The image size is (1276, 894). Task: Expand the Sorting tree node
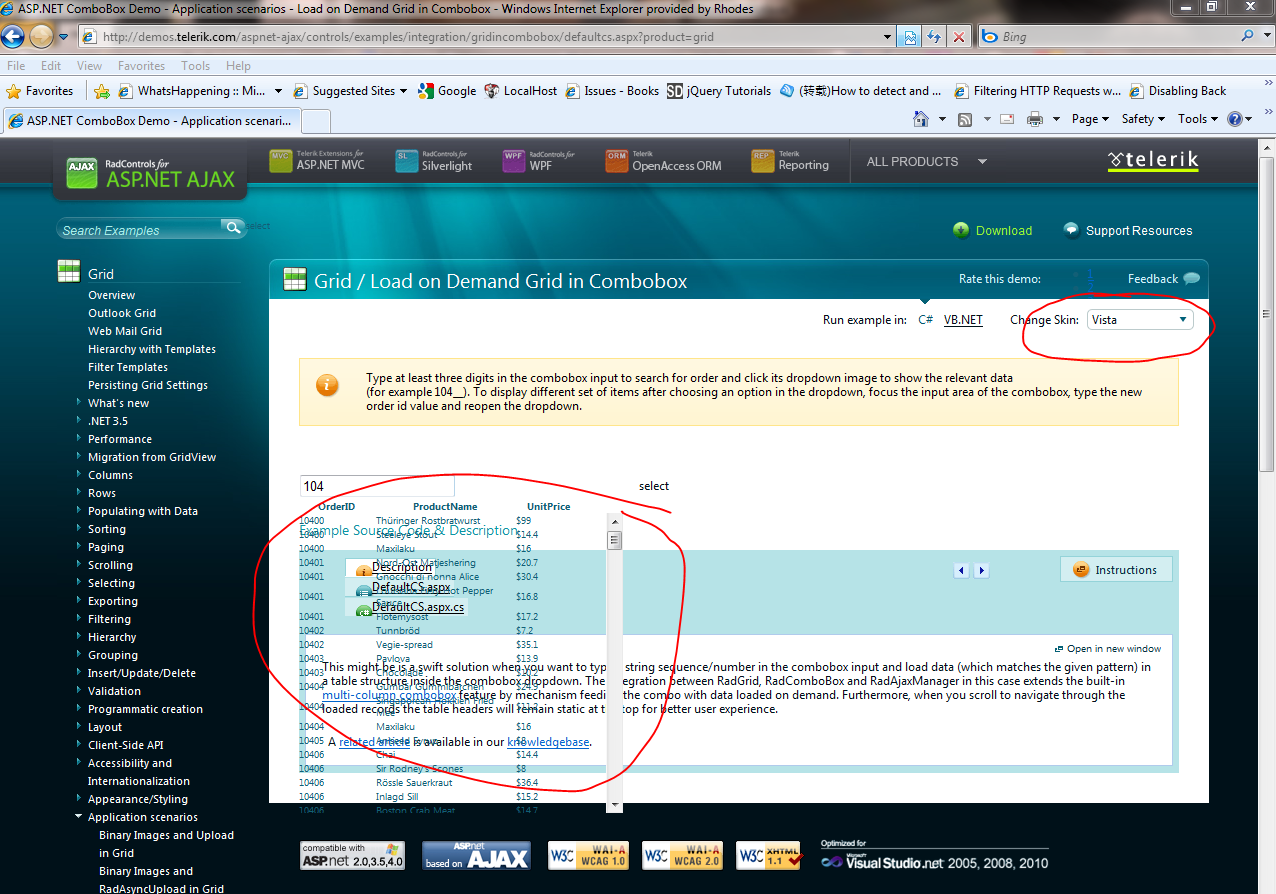(79, 529)
